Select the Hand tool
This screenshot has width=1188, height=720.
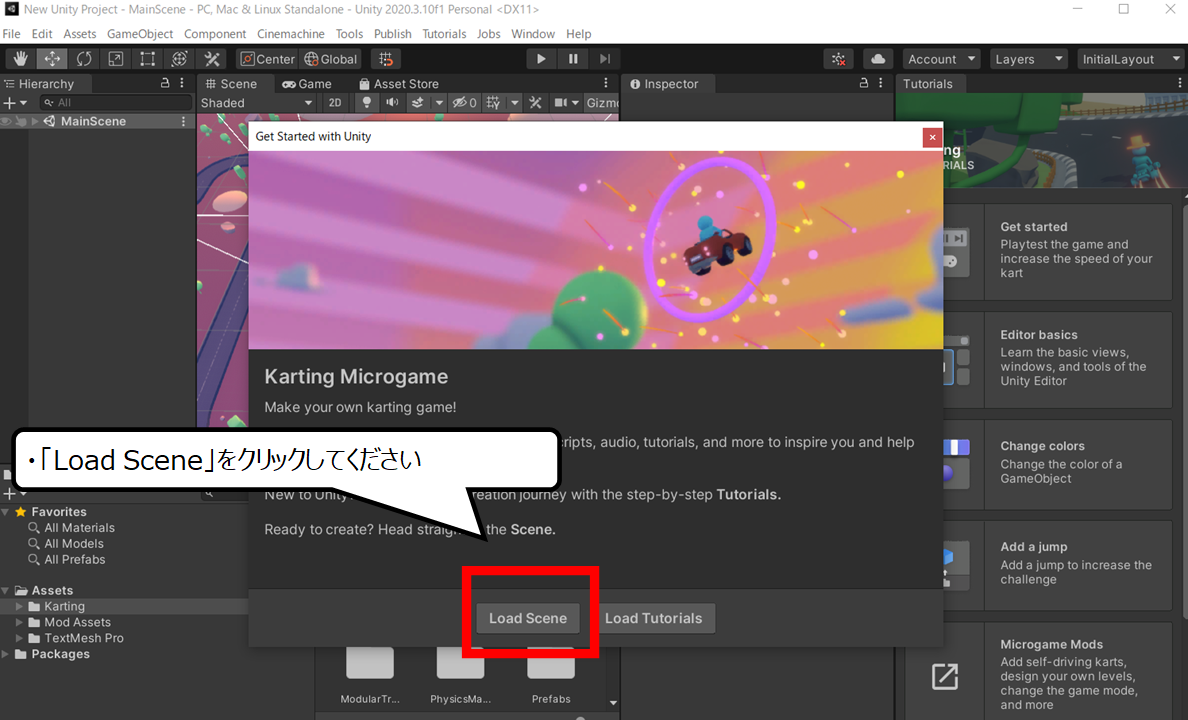(20, 59)
